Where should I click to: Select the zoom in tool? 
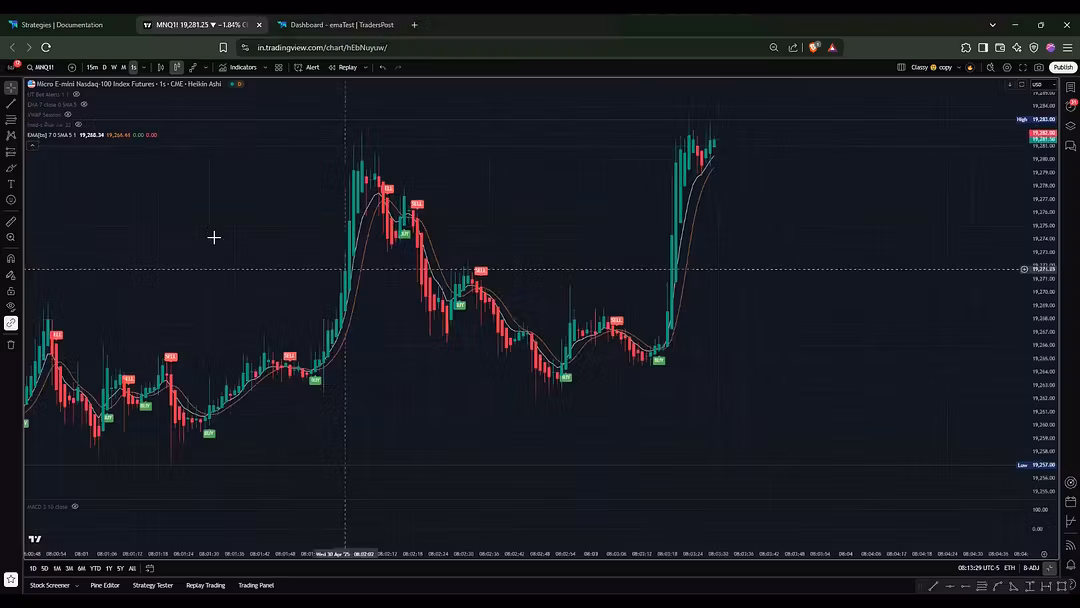click(x=11, y=238)
